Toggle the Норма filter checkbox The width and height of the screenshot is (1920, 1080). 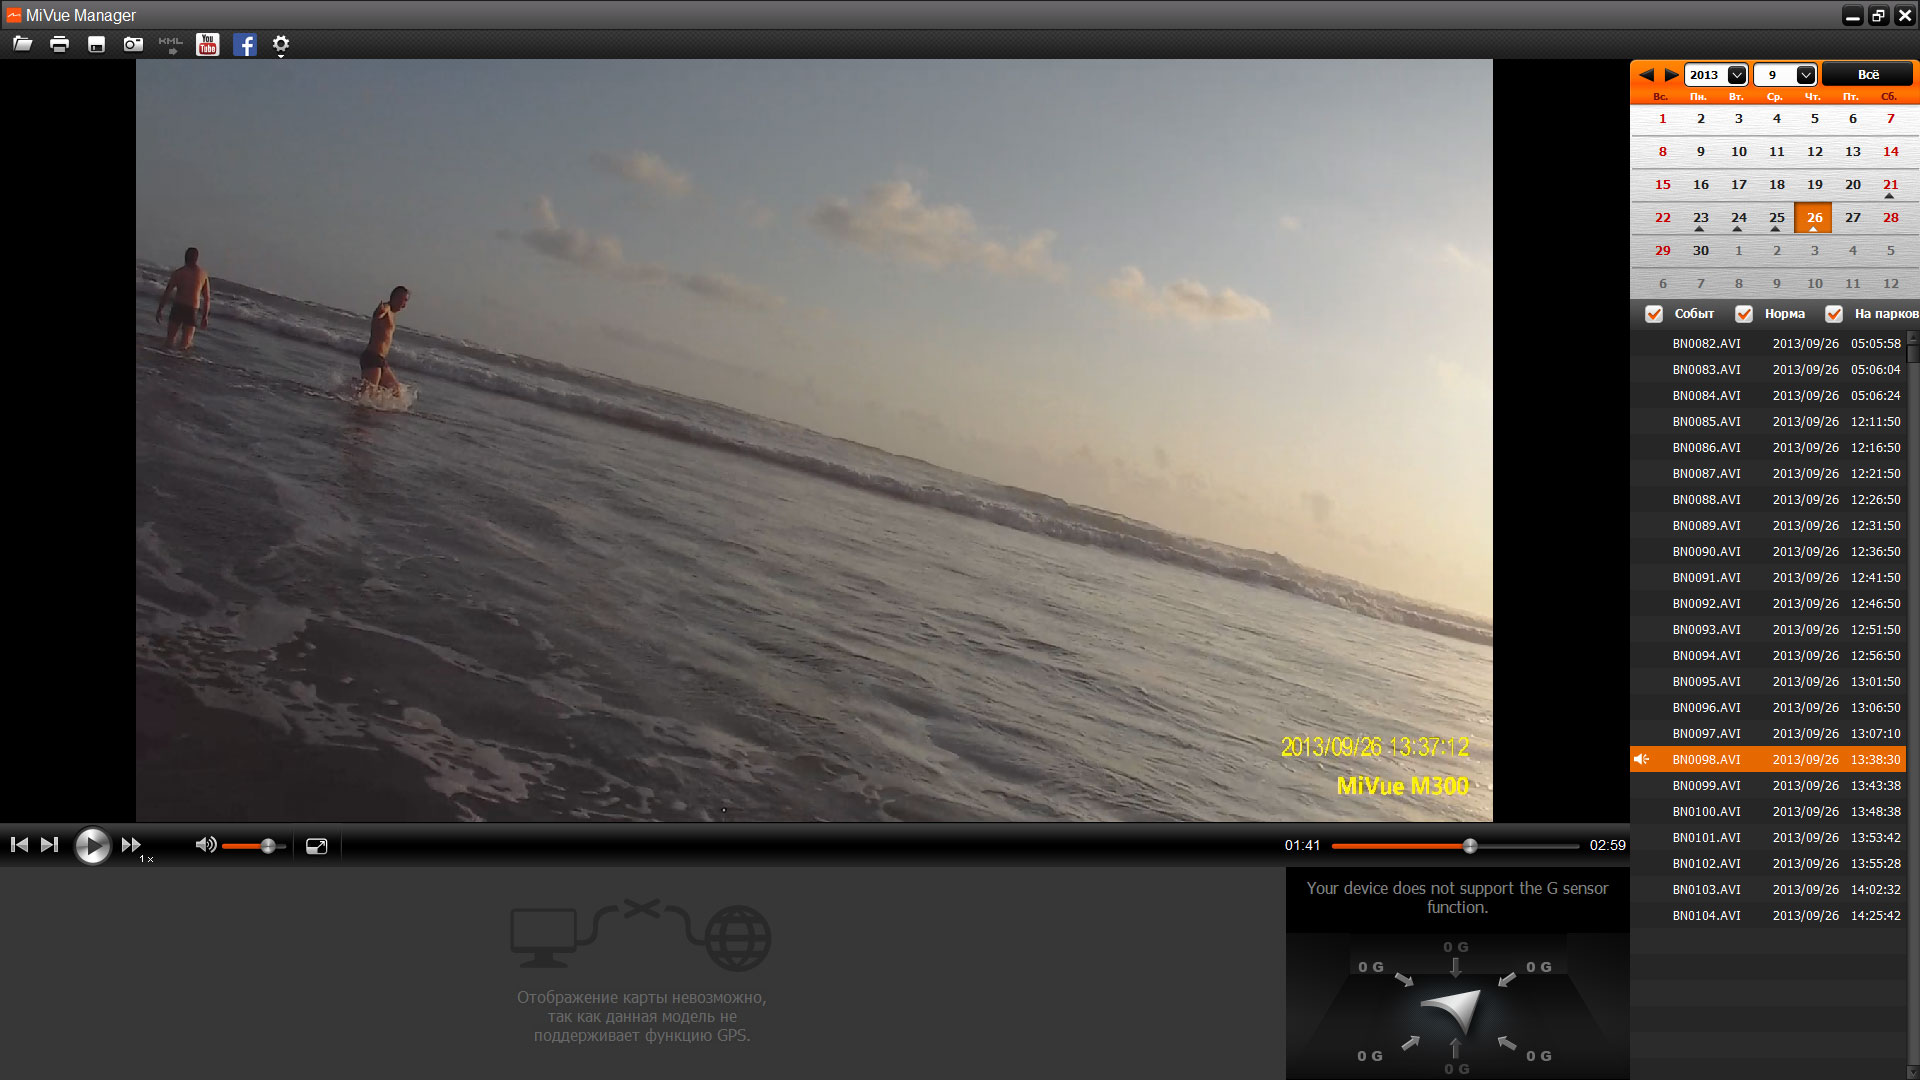(x=1744, y=314)
